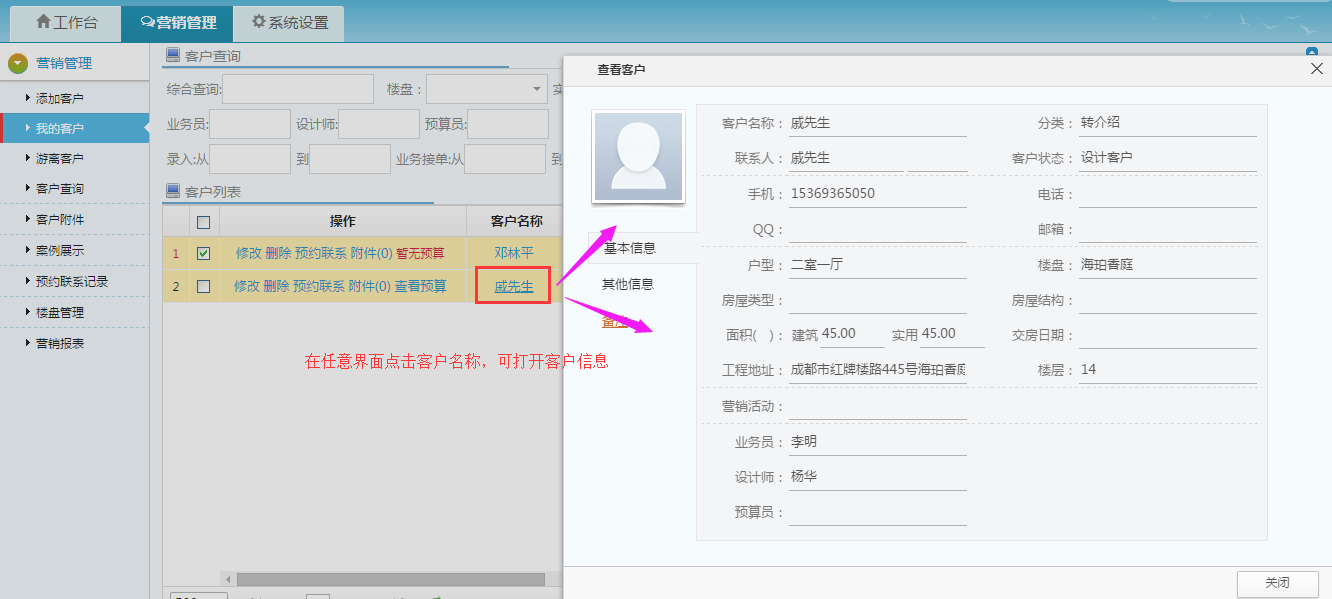Click left arrow of horizontal scrollbar
Screen dimensions: 1332x599
(x=228, y=579)
